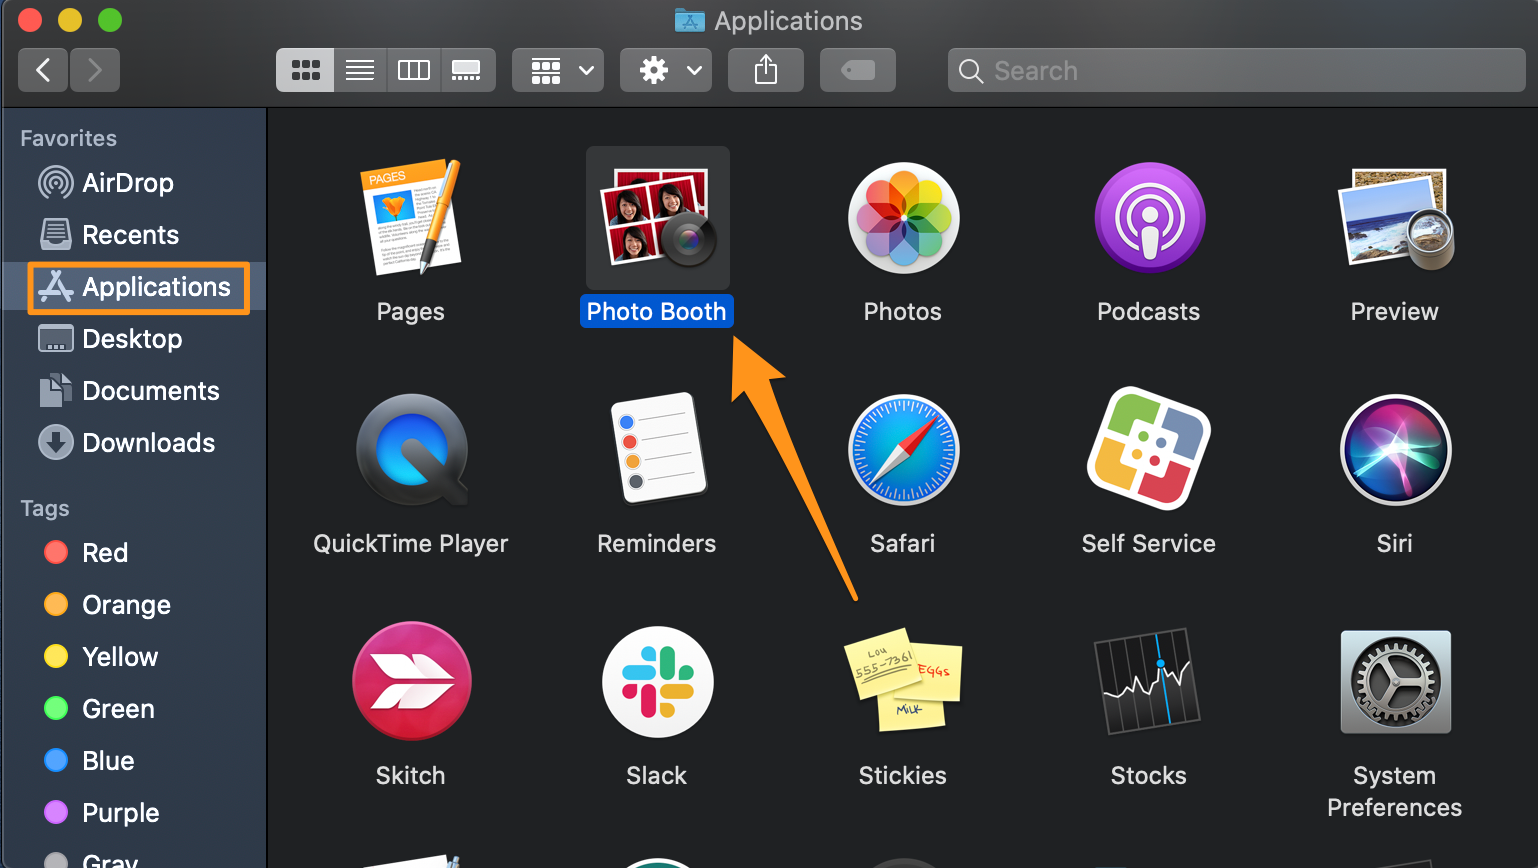The height and width of the screenshot is (868, 1538).
Task: Select Applications in the sidebar
Action: [133, 287]
